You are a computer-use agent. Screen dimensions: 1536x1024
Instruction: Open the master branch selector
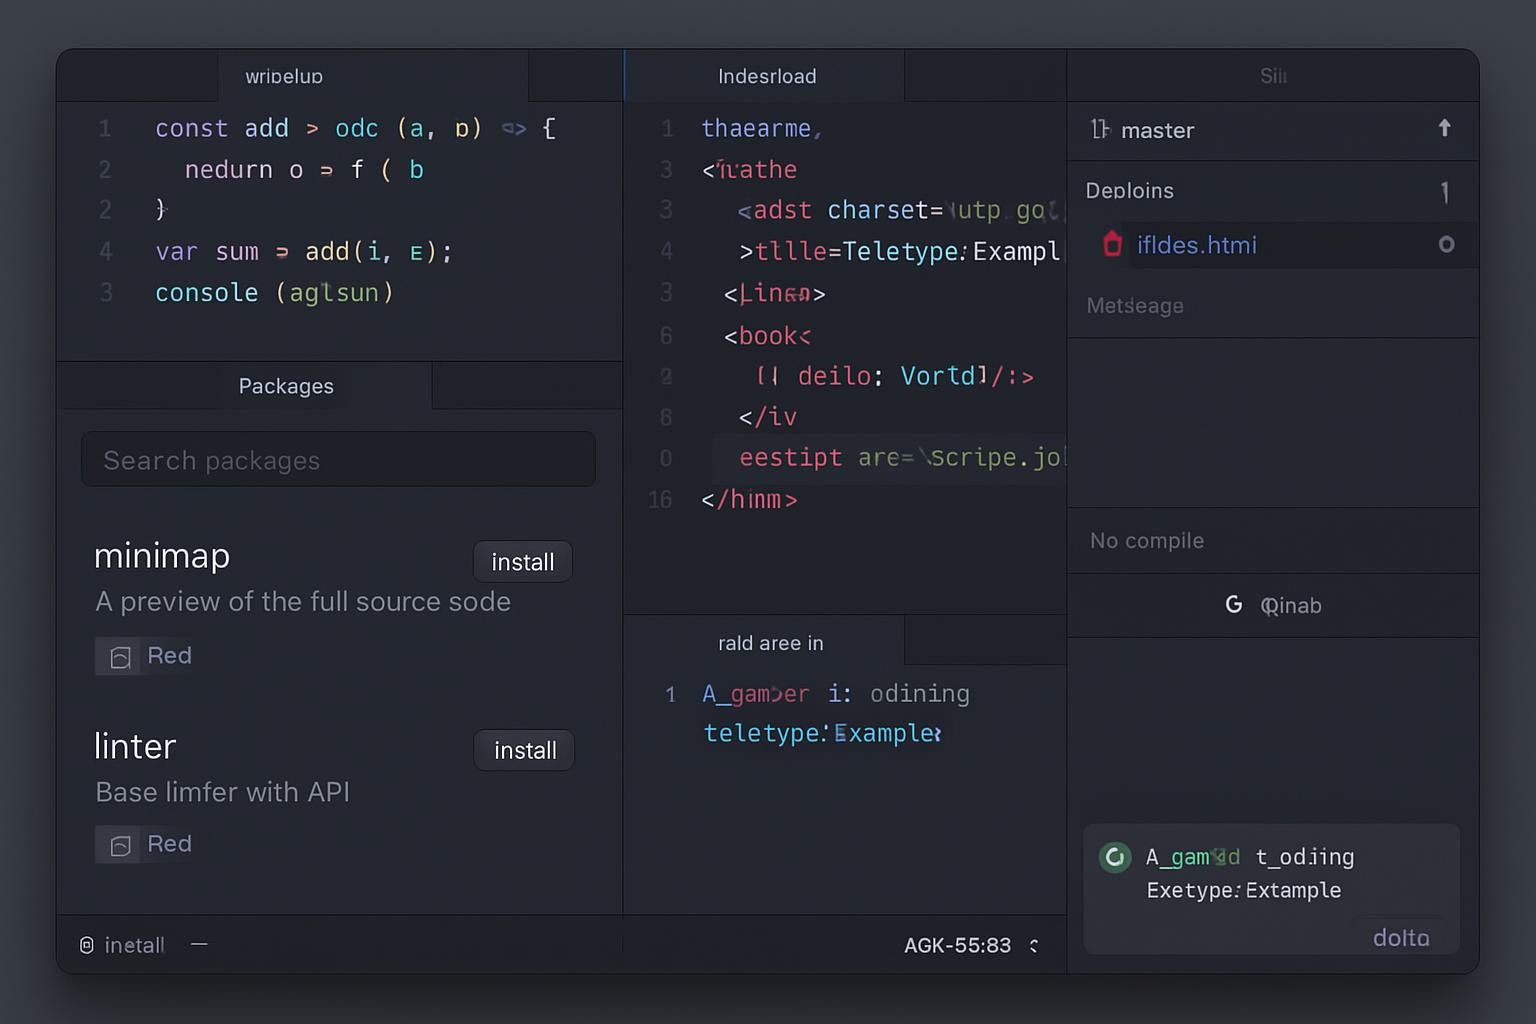click(x=1157, y=131)
